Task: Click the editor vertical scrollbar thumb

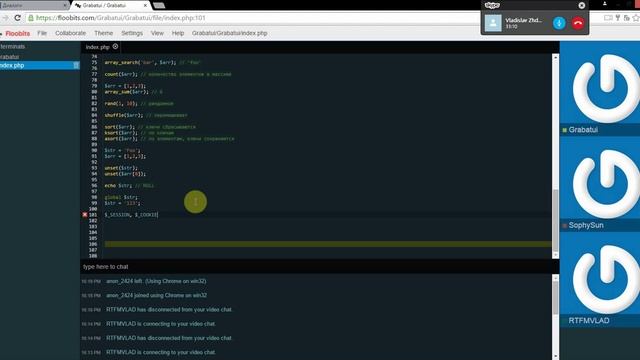Action: (555, 220)
